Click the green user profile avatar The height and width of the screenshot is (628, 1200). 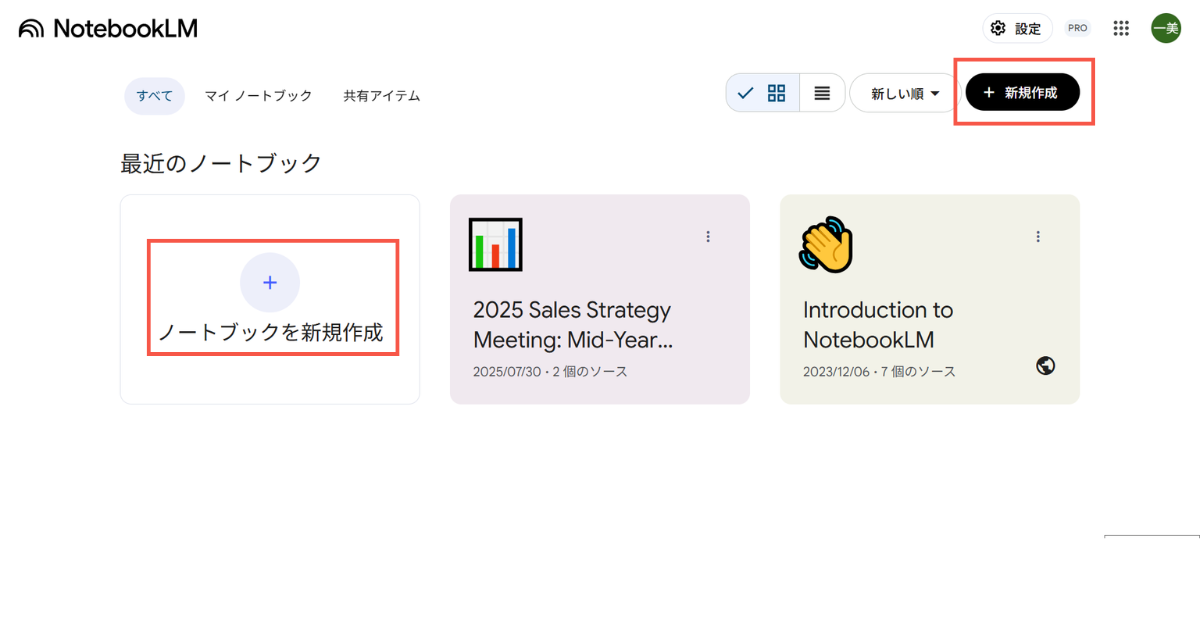coord(1165,28)
